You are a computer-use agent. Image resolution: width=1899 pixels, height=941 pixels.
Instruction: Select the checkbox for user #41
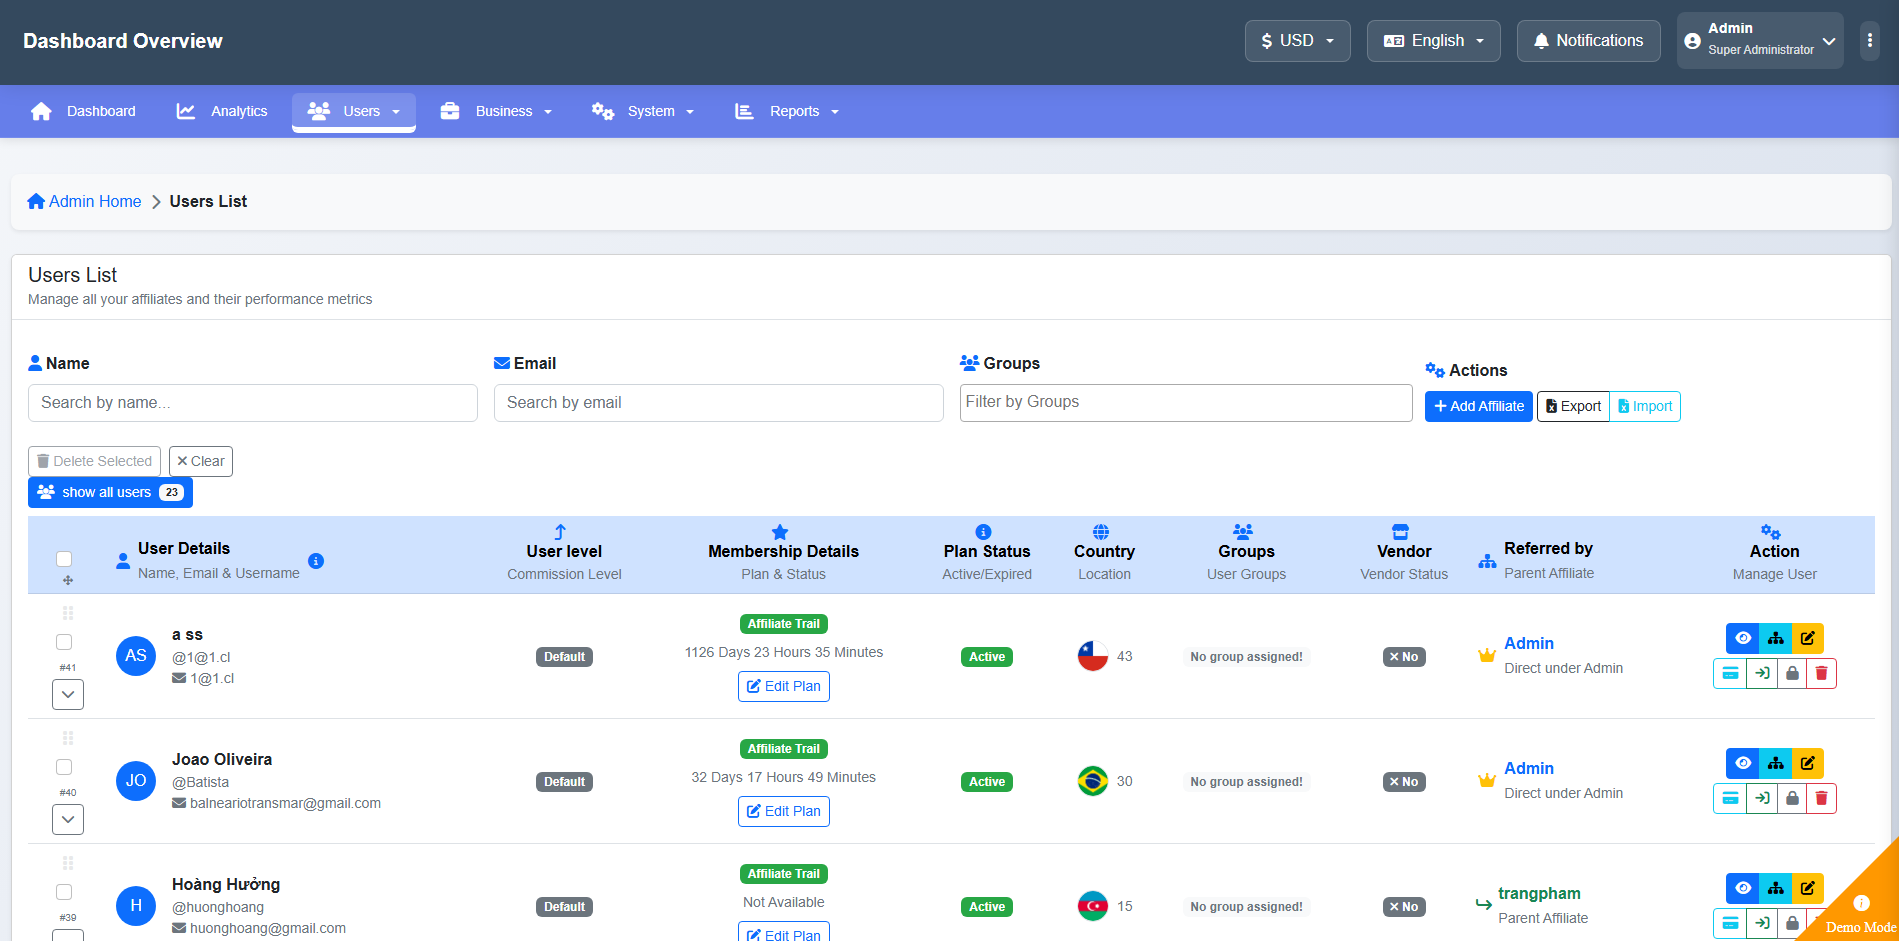[64, 642]
